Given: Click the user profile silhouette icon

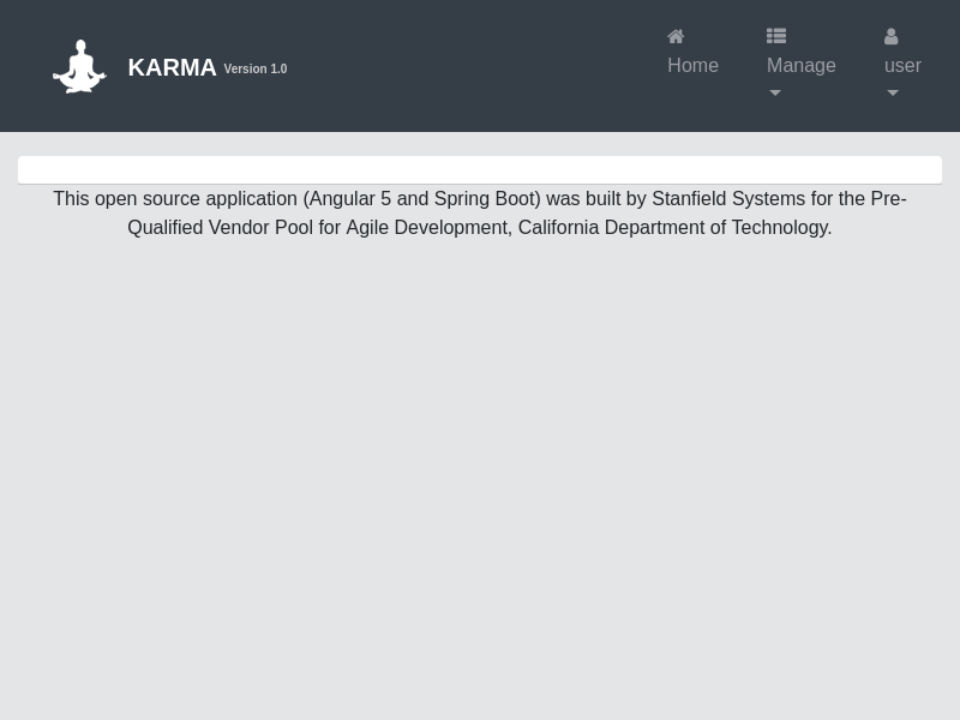Looking at the screenshot, I should [891, 37].
